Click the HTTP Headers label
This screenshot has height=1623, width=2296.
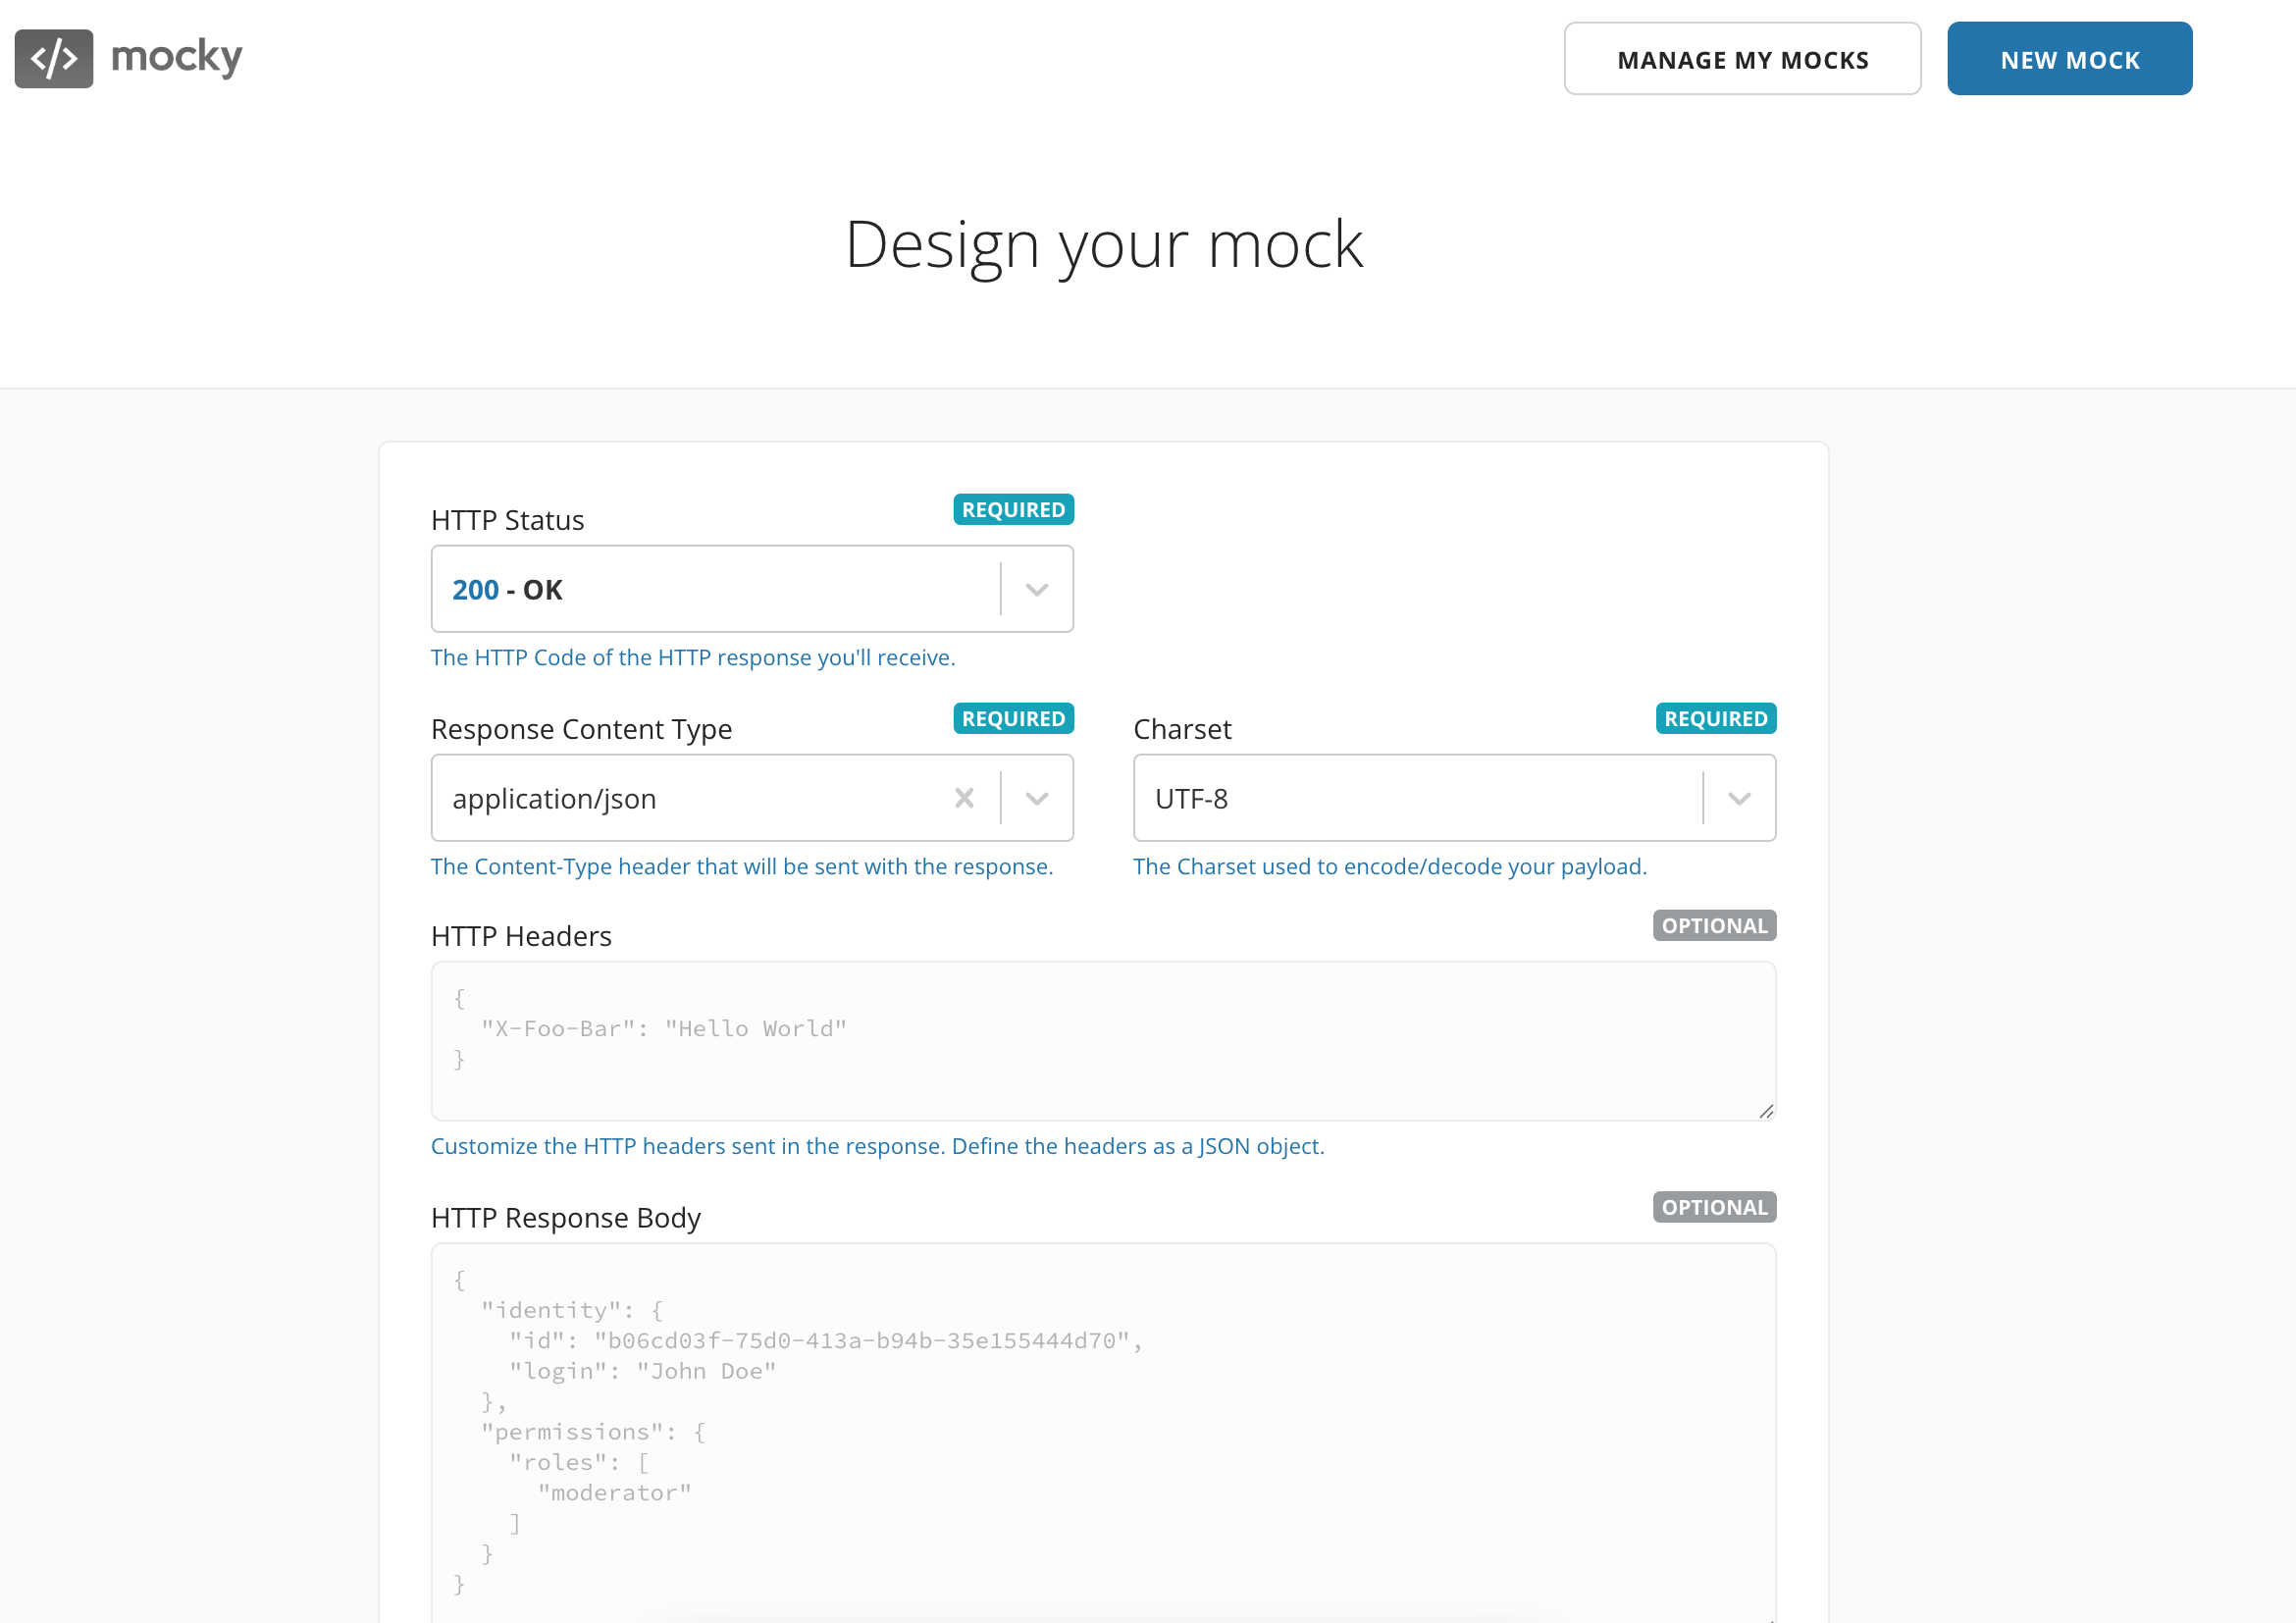[x=521, y=936]
